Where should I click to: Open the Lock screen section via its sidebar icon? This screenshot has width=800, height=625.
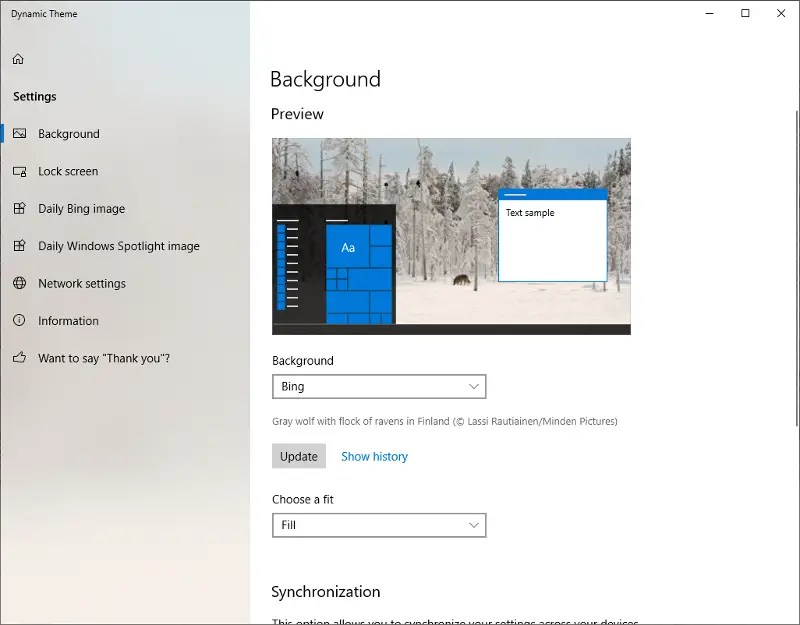pyautogui.click(x=18, y=171)
